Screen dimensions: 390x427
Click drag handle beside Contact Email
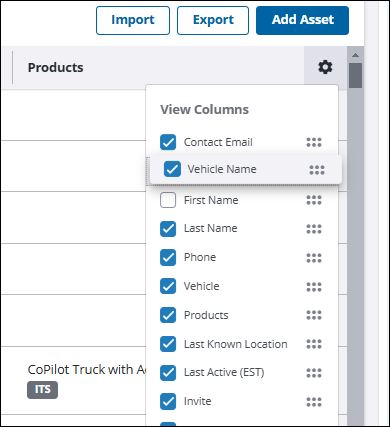click(x=314, y=142)
